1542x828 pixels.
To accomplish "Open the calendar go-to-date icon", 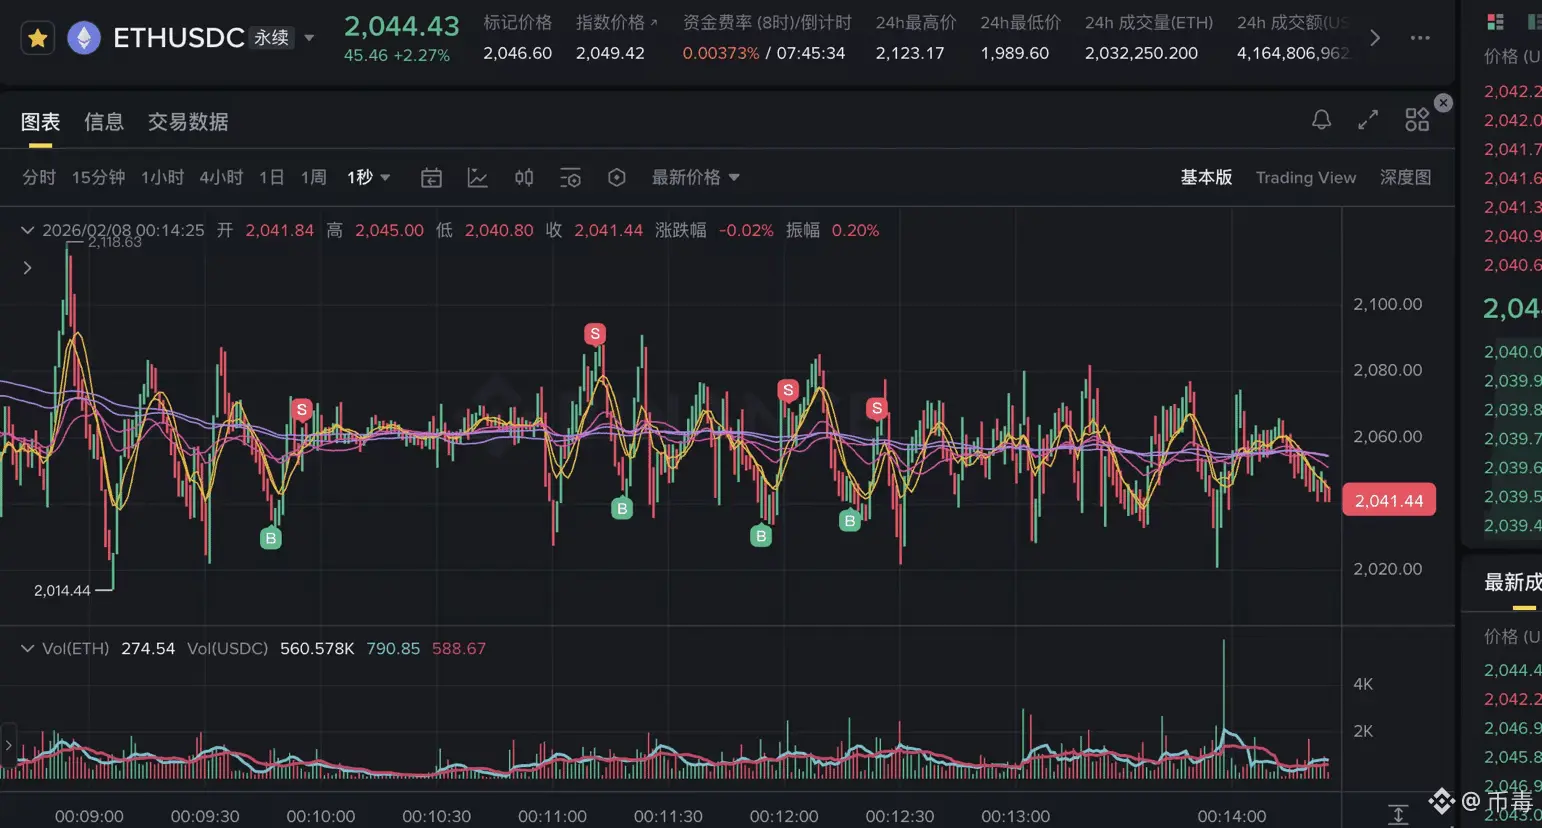I will [431, 178].
